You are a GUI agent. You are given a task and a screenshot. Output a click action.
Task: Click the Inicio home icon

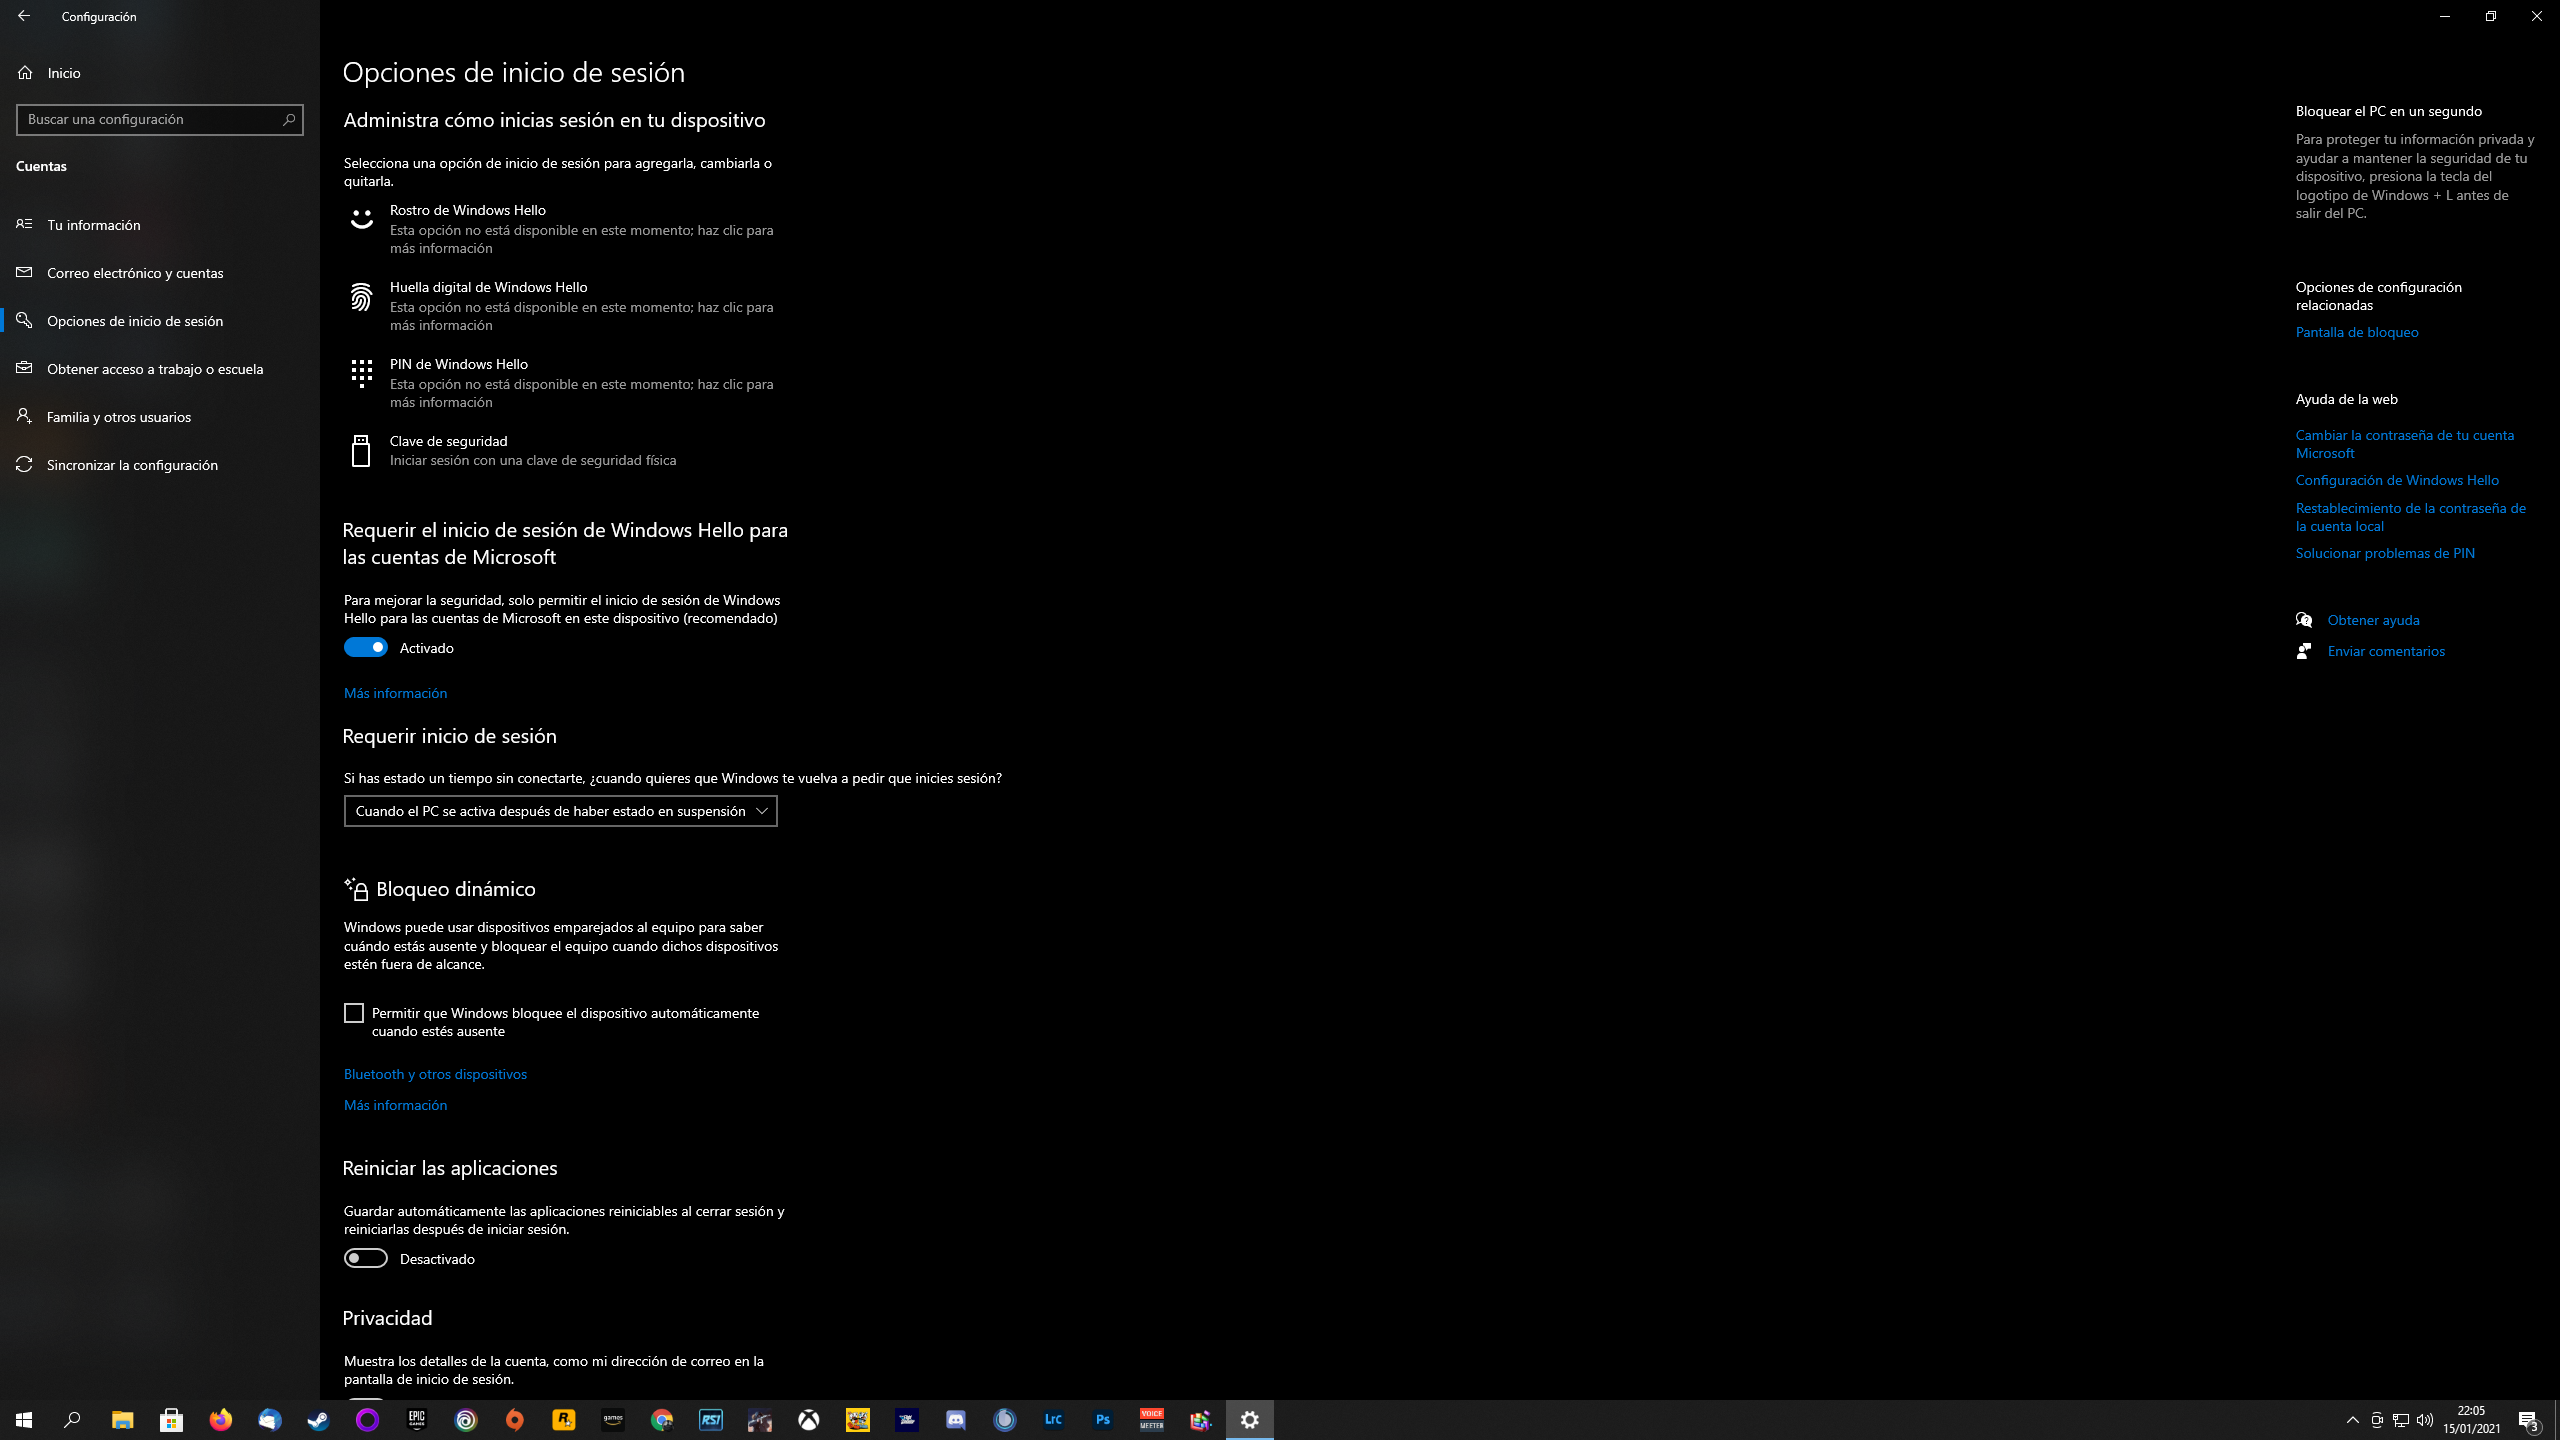point(25,73)
